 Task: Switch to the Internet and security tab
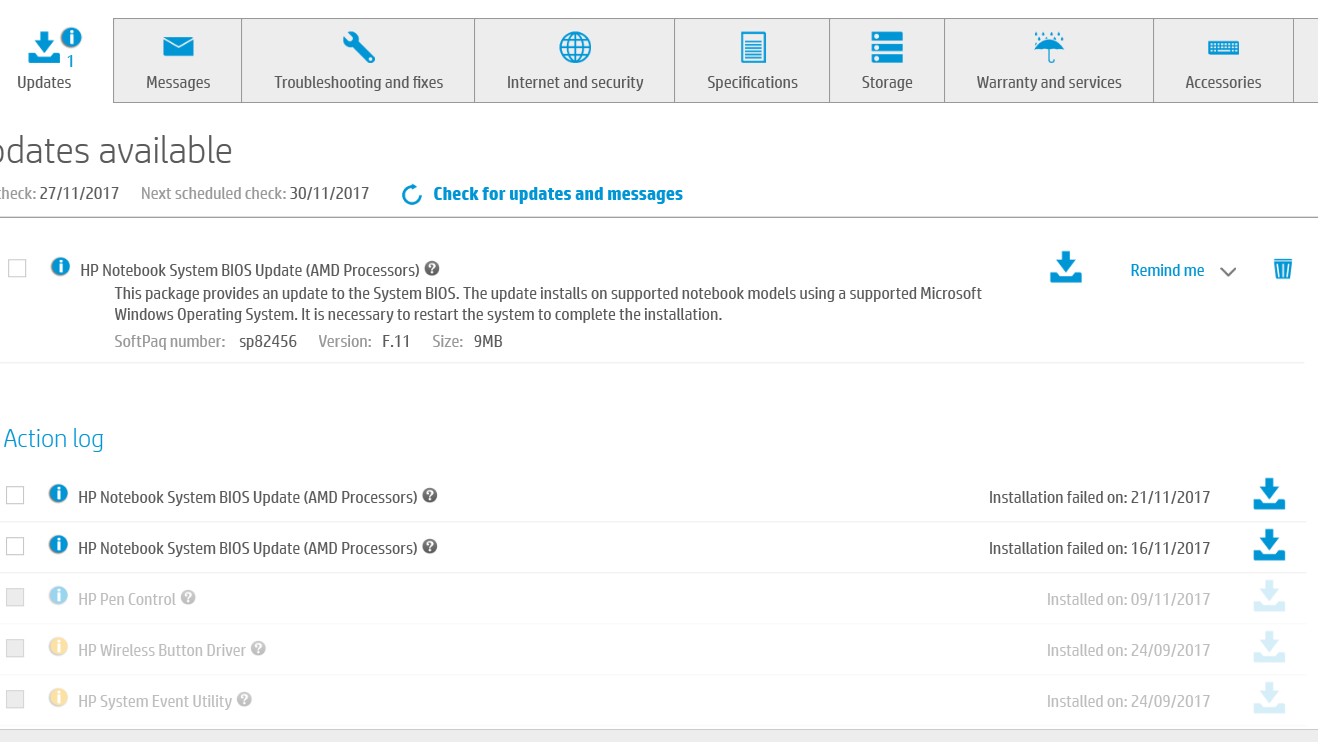(x=575, y=60)
